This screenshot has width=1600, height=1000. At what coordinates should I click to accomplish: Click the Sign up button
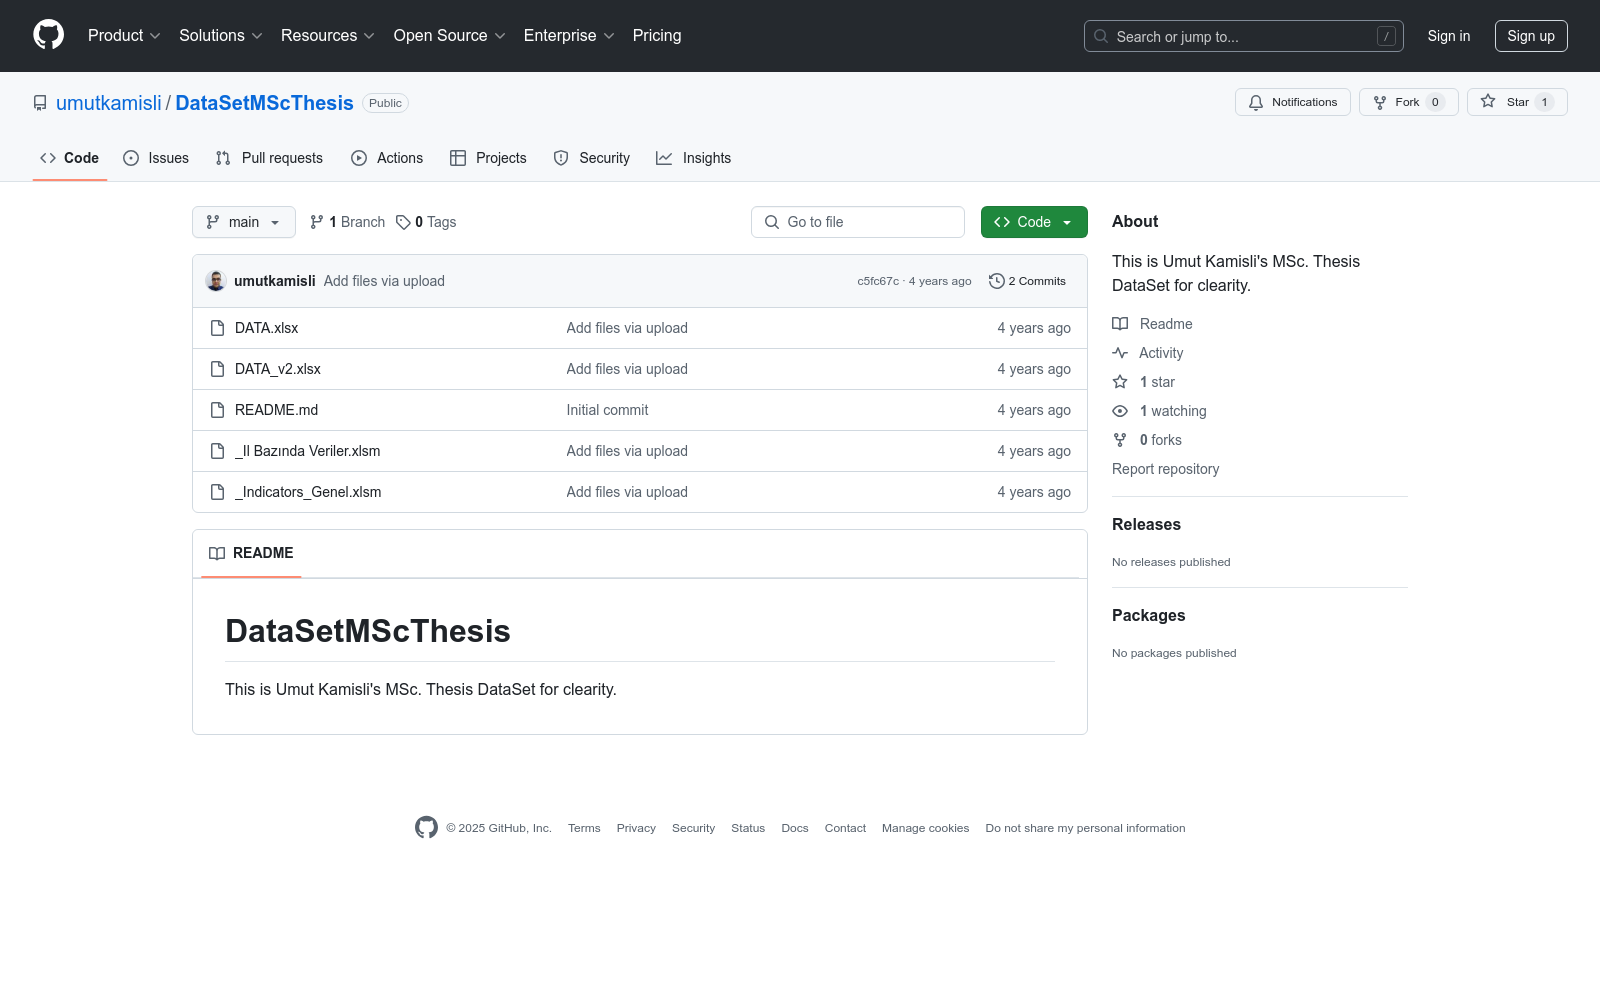click(1531, 36)
